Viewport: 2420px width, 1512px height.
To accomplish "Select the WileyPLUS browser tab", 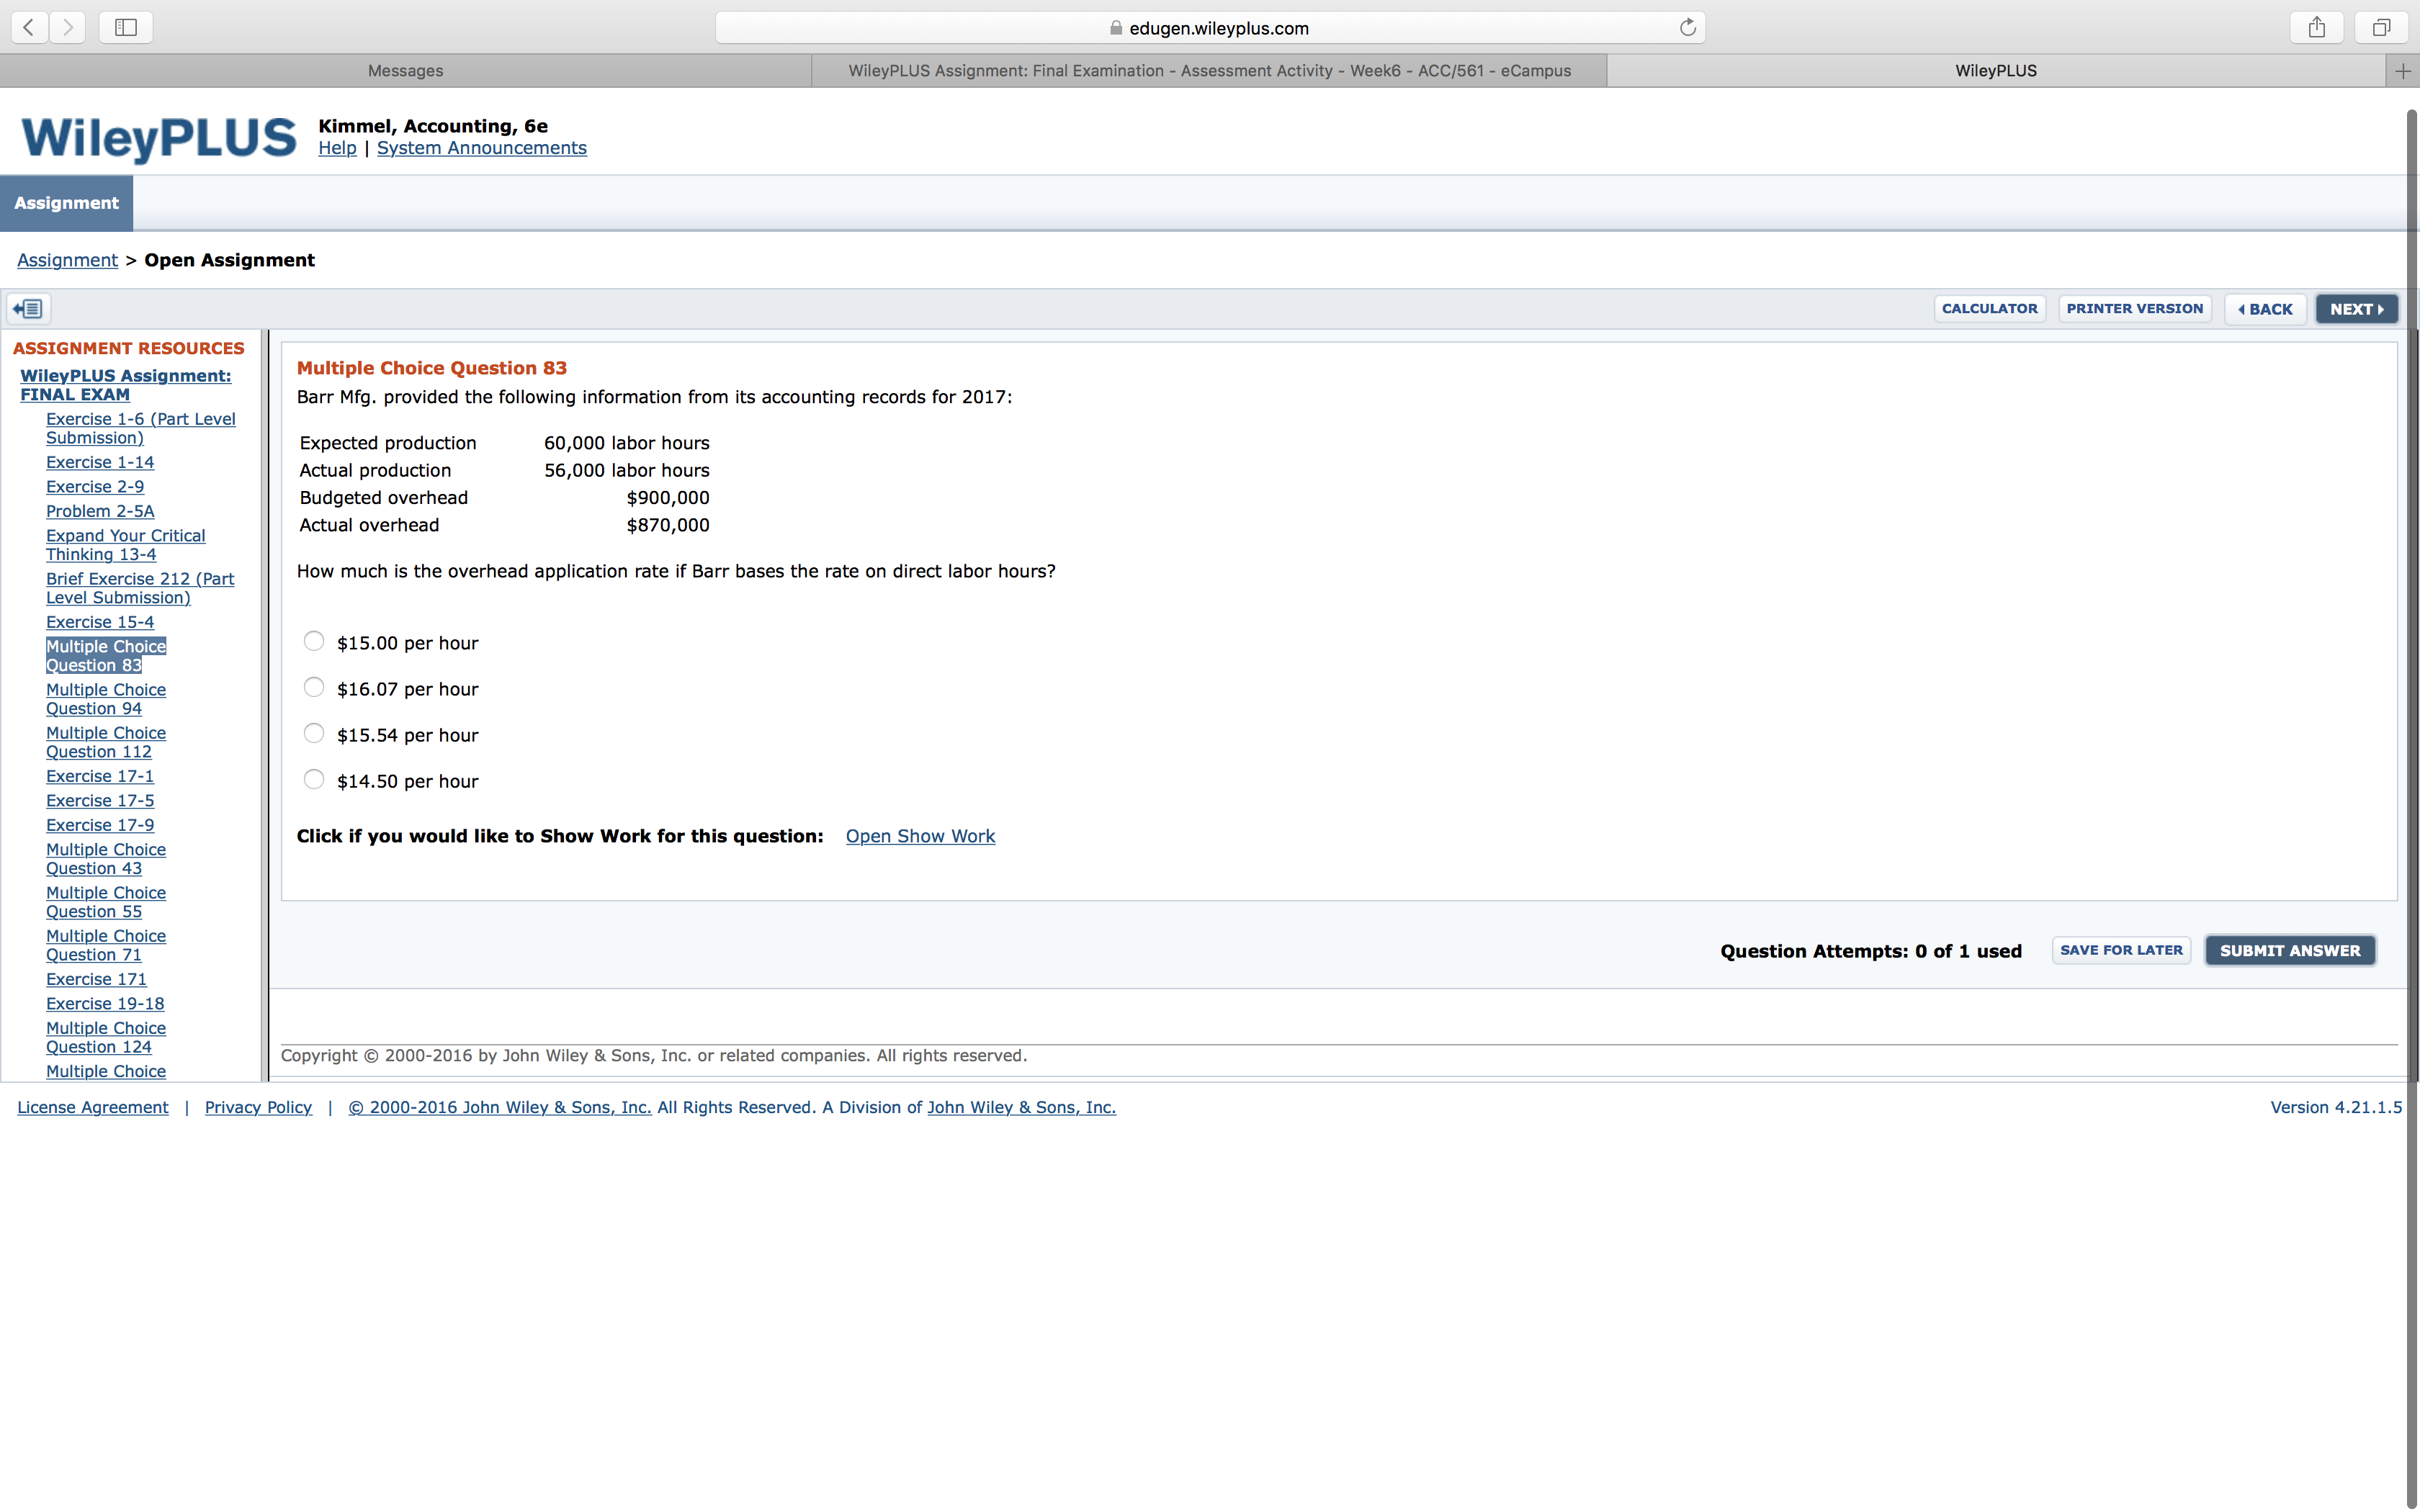I will (1996, 70).
